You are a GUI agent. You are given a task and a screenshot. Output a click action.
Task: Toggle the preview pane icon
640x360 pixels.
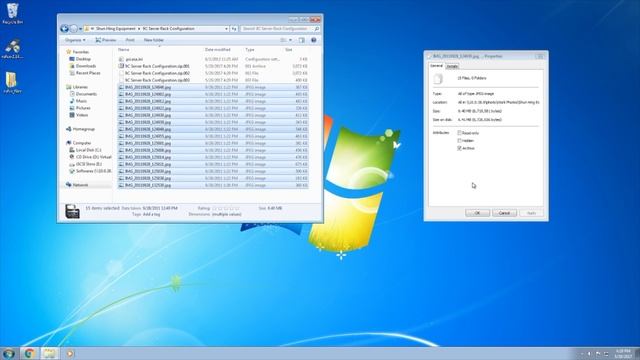302,40
